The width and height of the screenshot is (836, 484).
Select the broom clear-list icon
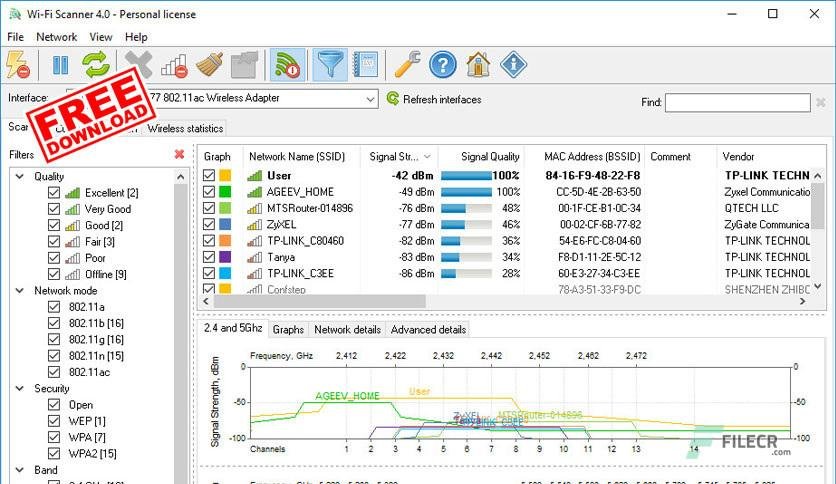coord(210,64)
